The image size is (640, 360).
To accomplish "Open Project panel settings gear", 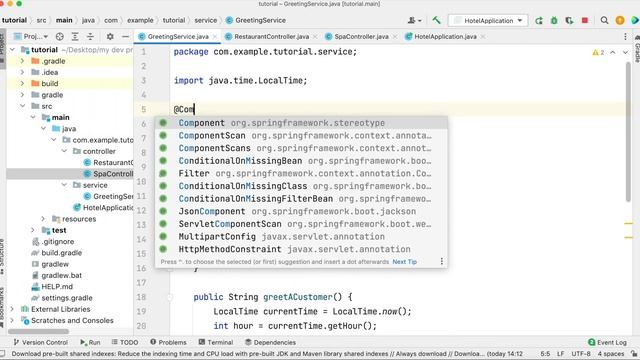I will [x=110, y=36].
